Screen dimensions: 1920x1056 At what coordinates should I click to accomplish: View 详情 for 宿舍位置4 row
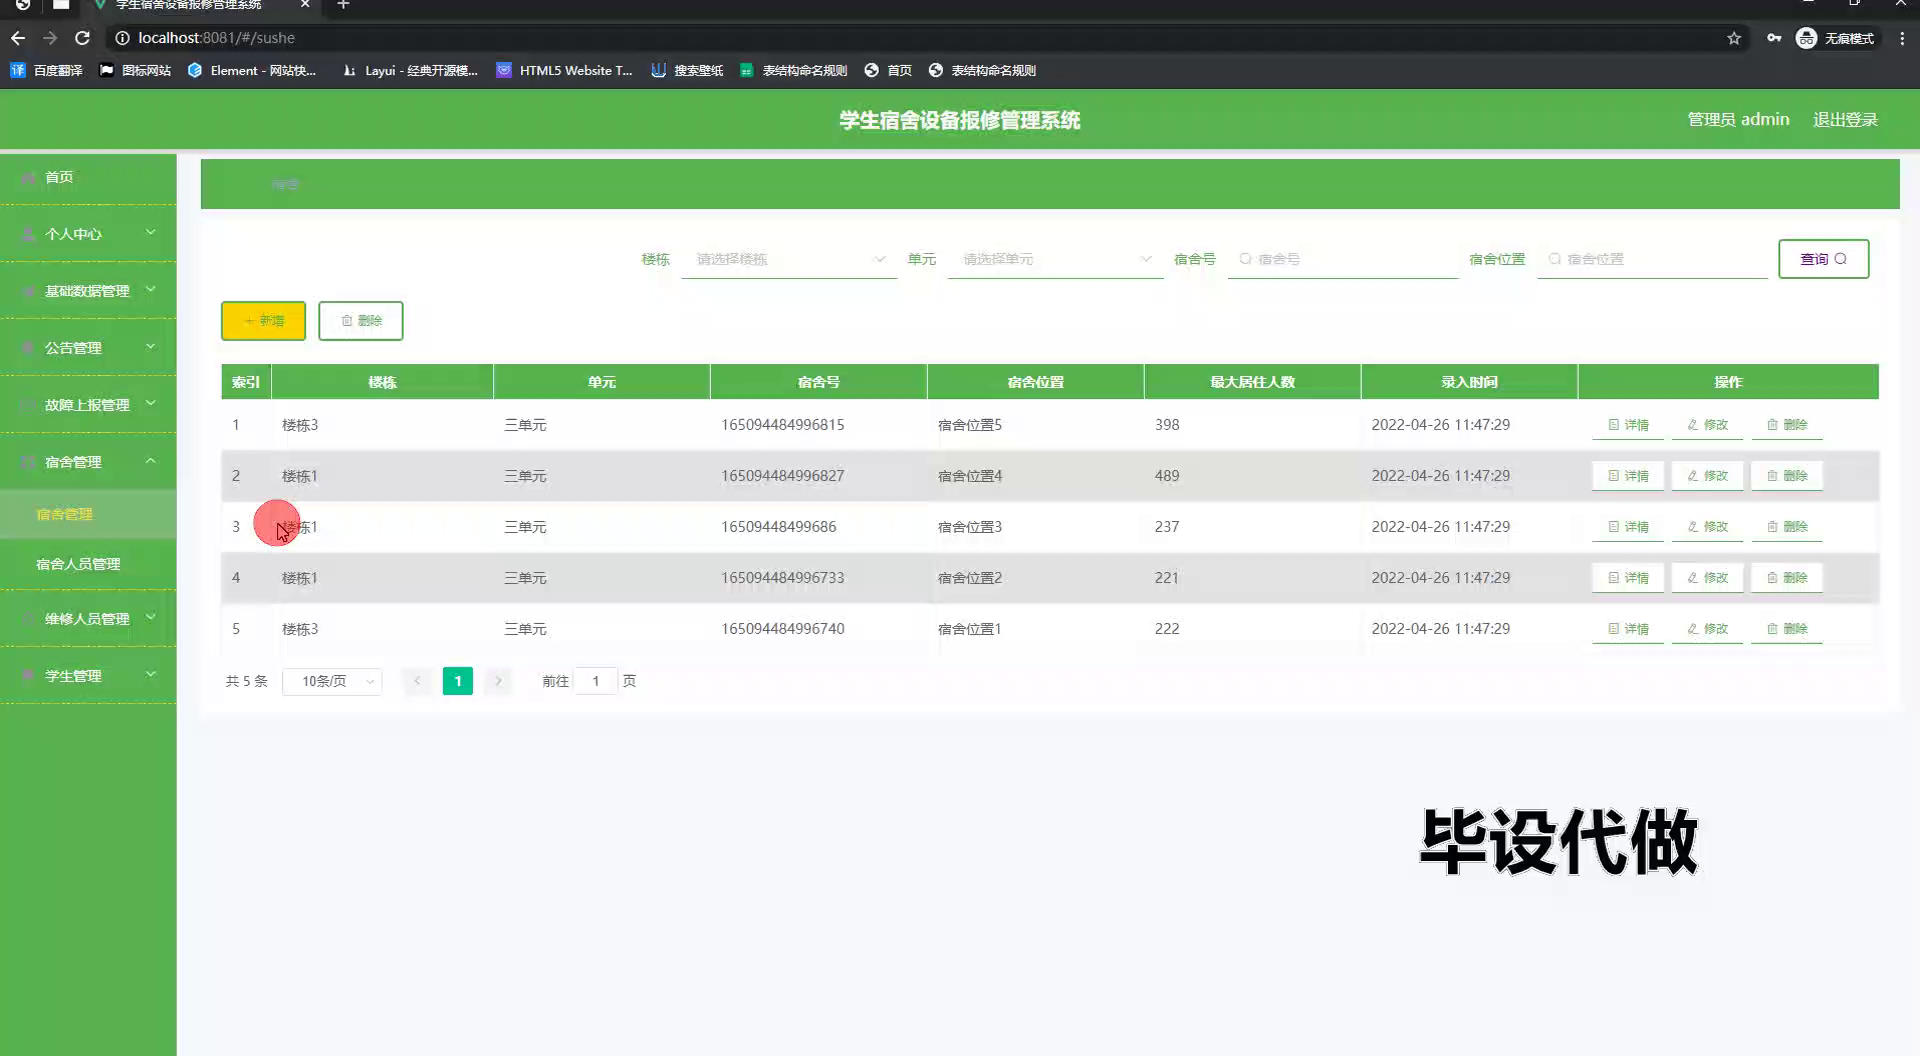click(1628, 476)
